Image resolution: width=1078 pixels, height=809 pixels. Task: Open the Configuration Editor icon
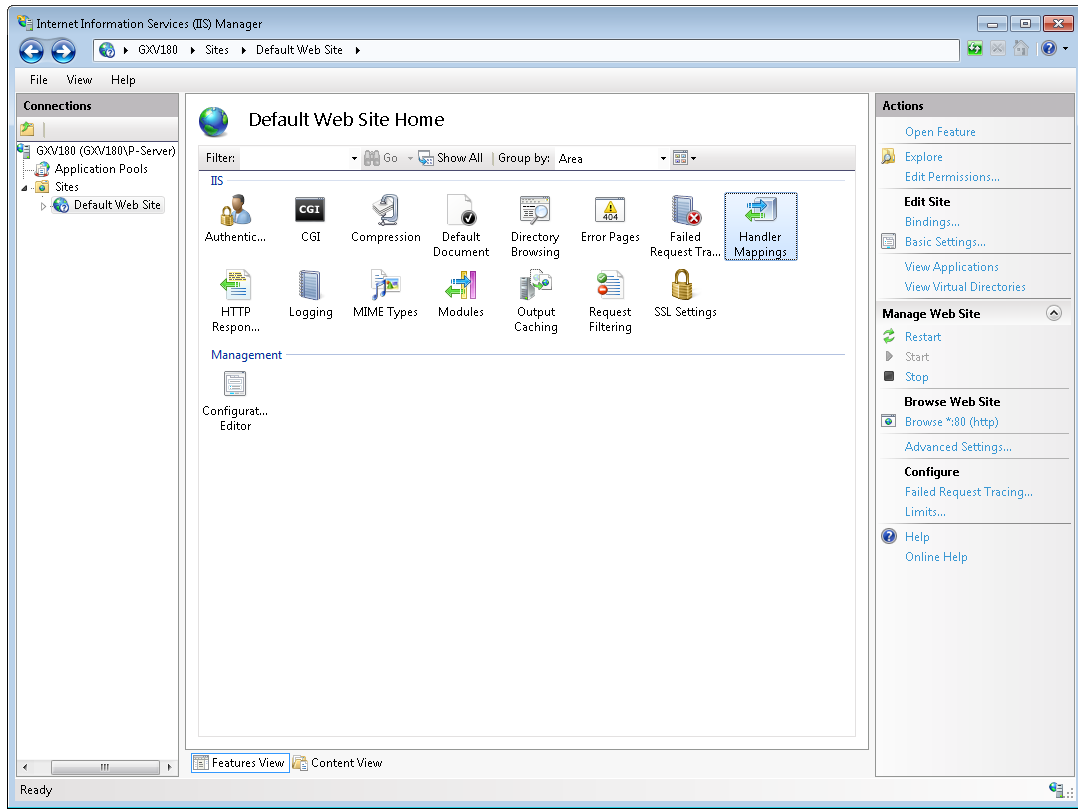pyautogui.click(x=235, y=400)
